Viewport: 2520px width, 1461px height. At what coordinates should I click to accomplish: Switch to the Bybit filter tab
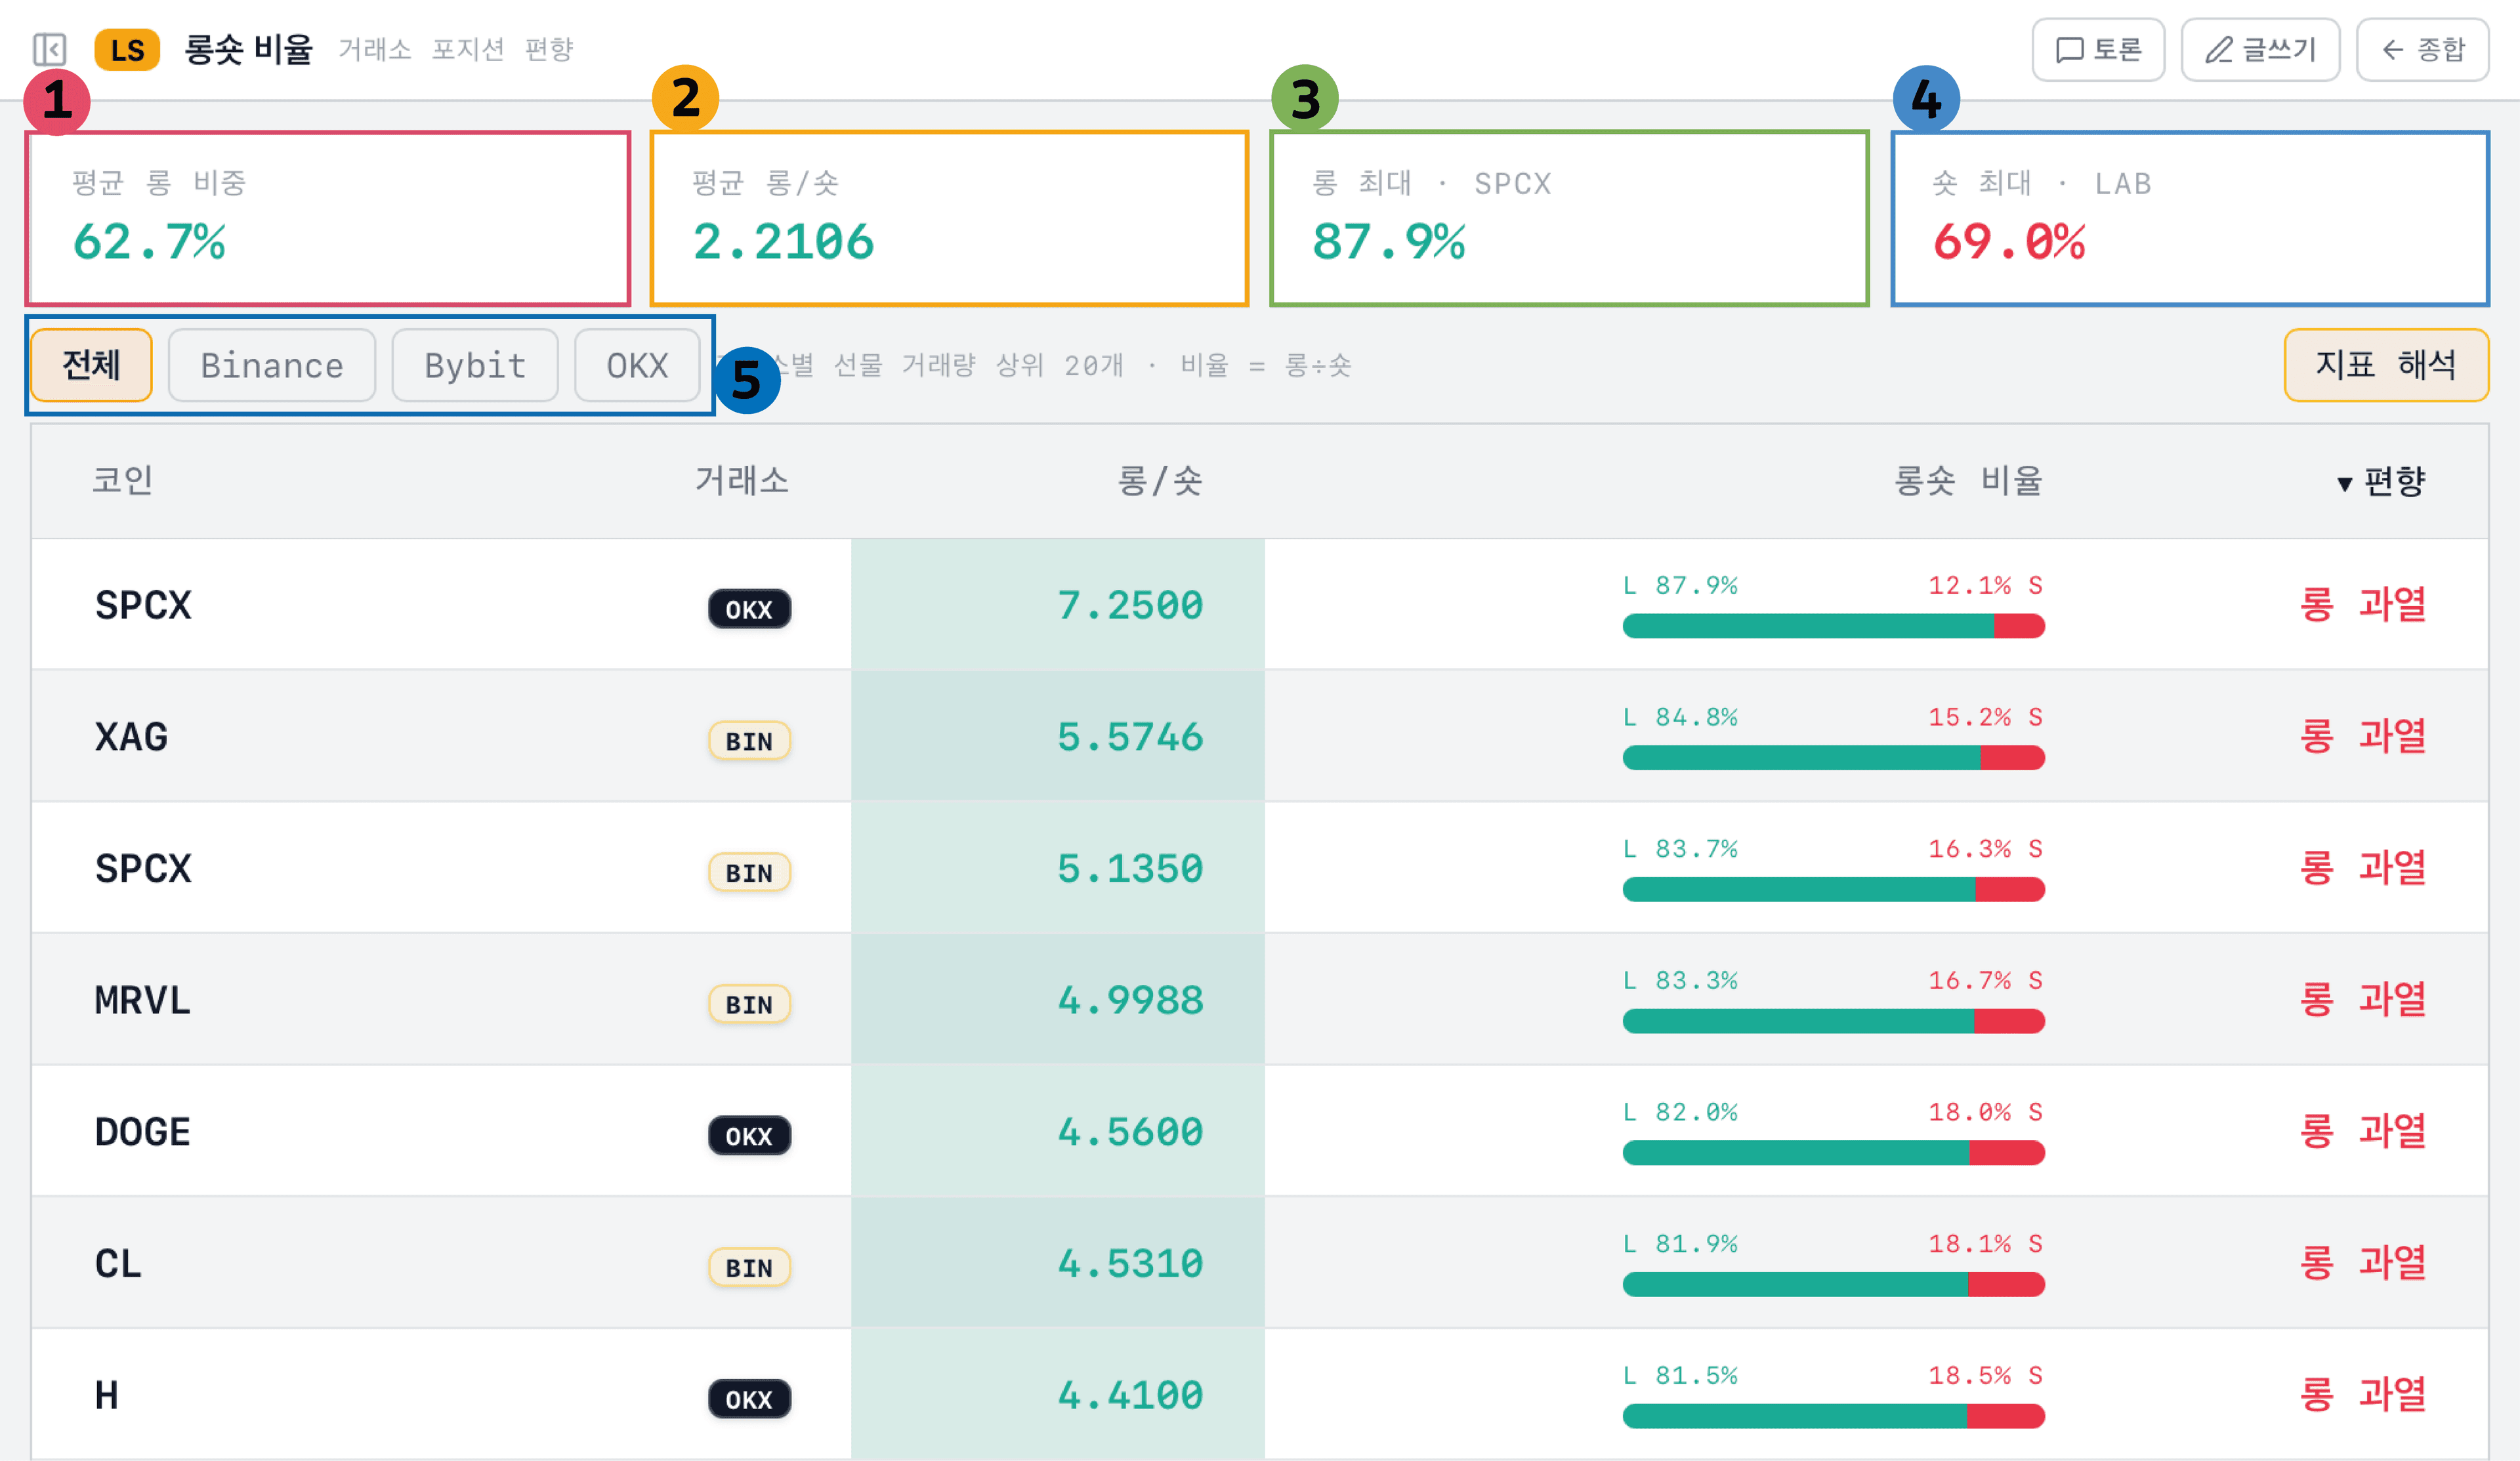pos(475,365)
